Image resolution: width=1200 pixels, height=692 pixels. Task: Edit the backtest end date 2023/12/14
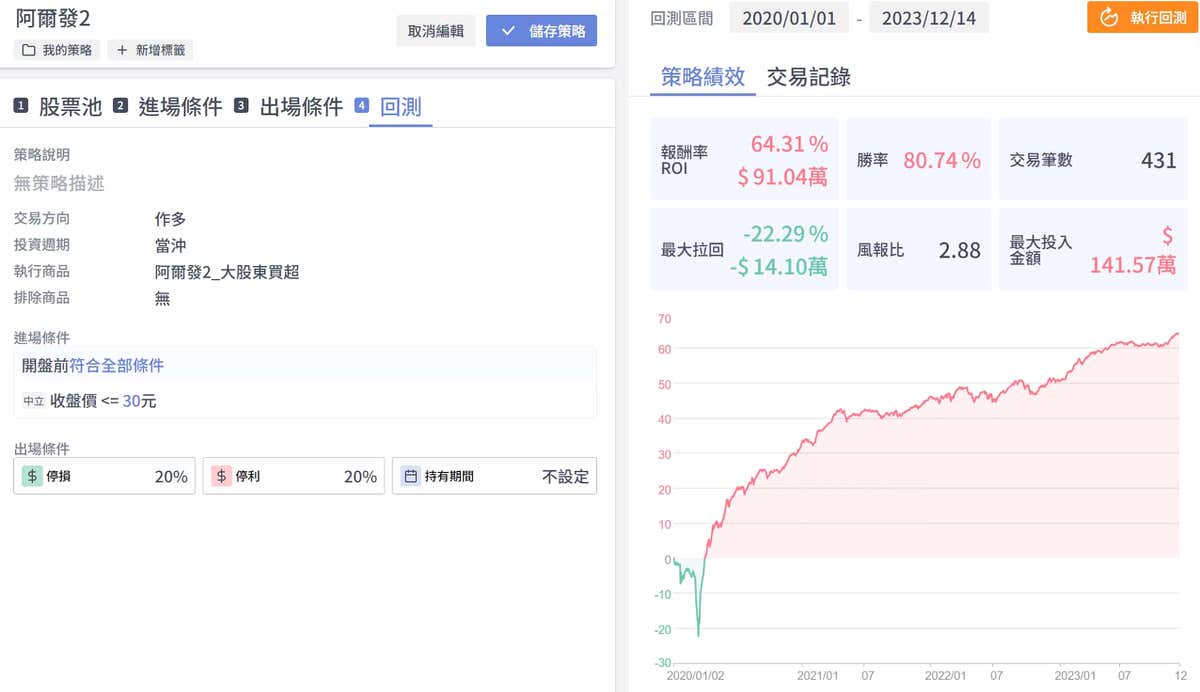929,17
